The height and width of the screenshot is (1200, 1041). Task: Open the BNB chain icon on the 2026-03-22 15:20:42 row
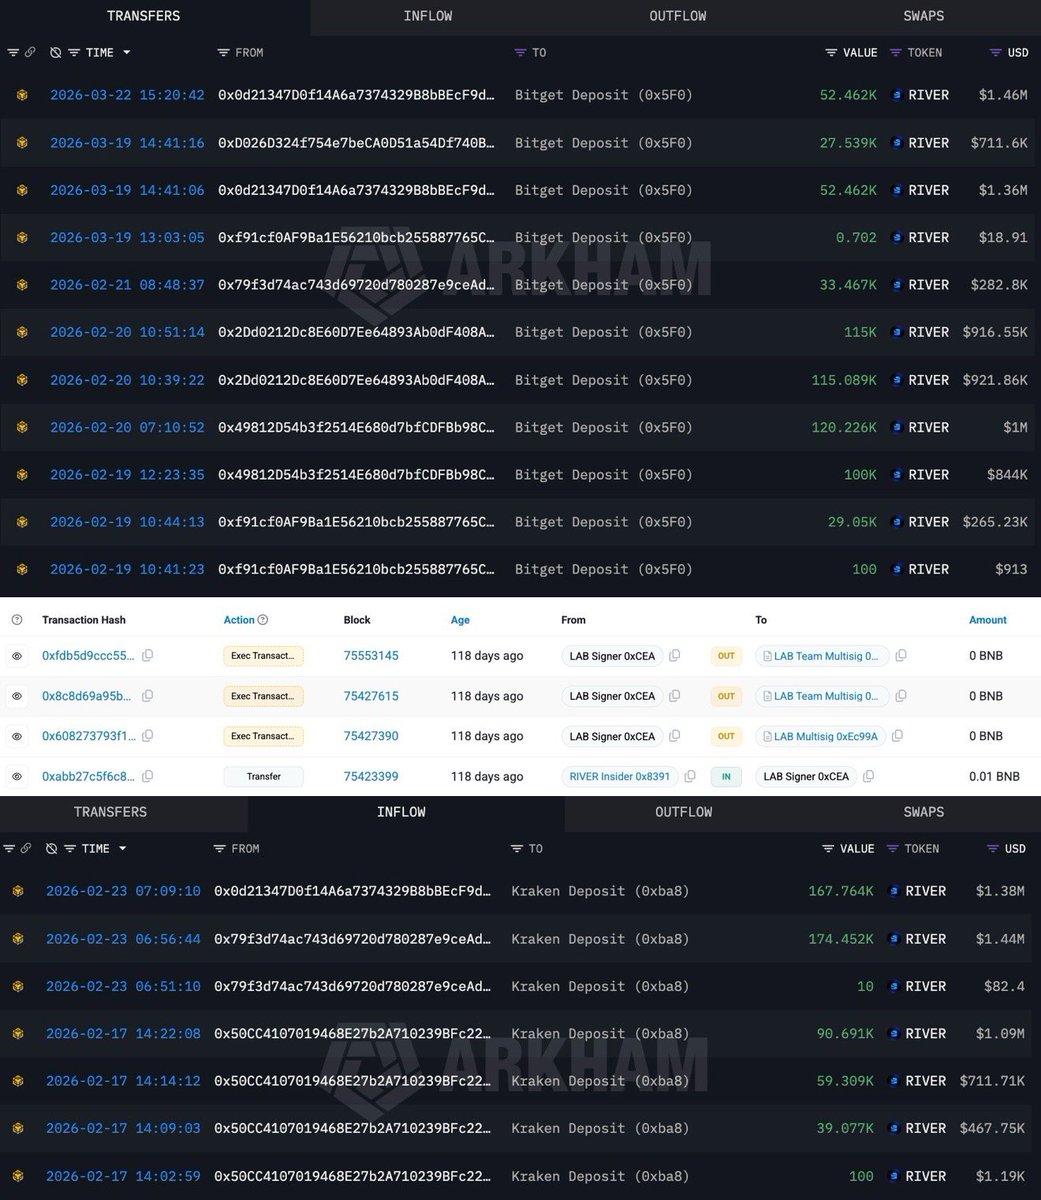[21, 95]
